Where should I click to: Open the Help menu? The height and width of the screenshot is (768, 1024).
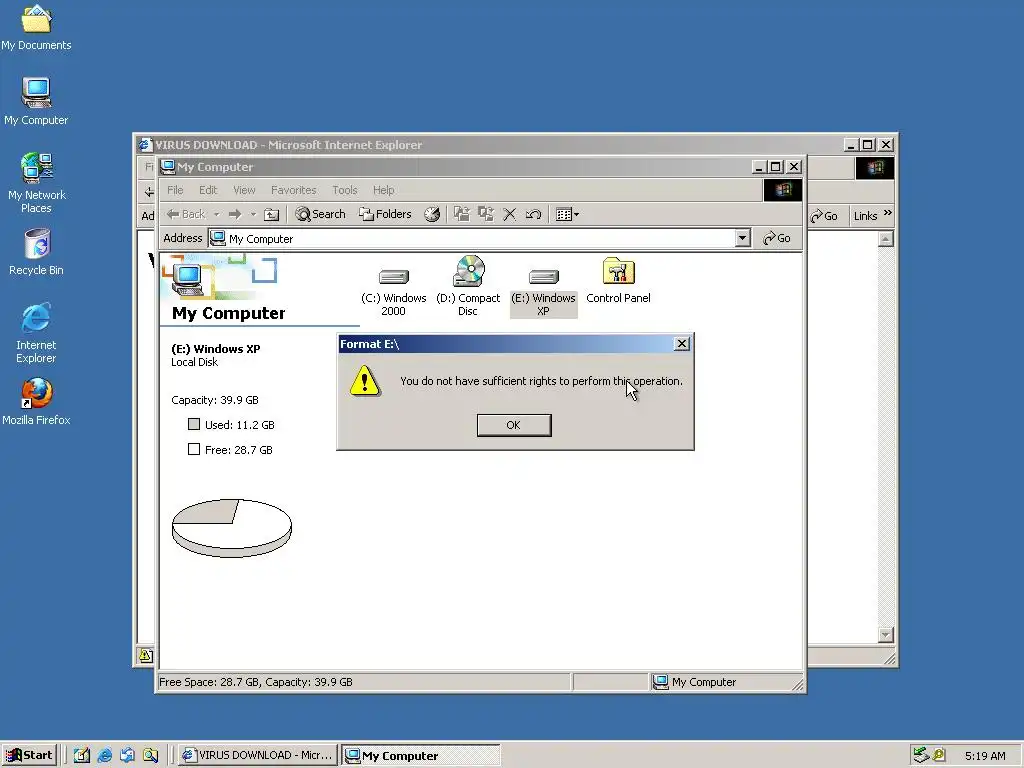pyautogui.click(x=383, y=190)
